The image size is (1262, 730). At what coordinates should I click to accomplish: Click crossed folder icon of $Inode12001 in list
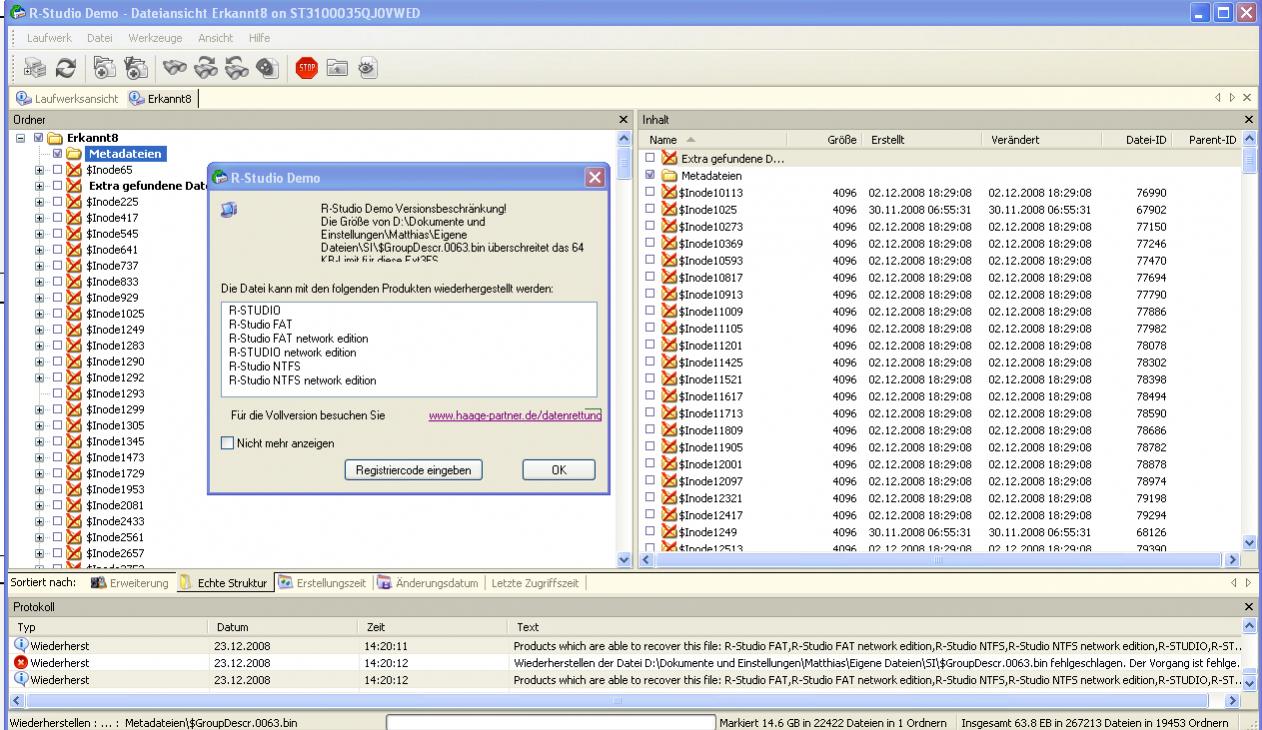[669, 465]
